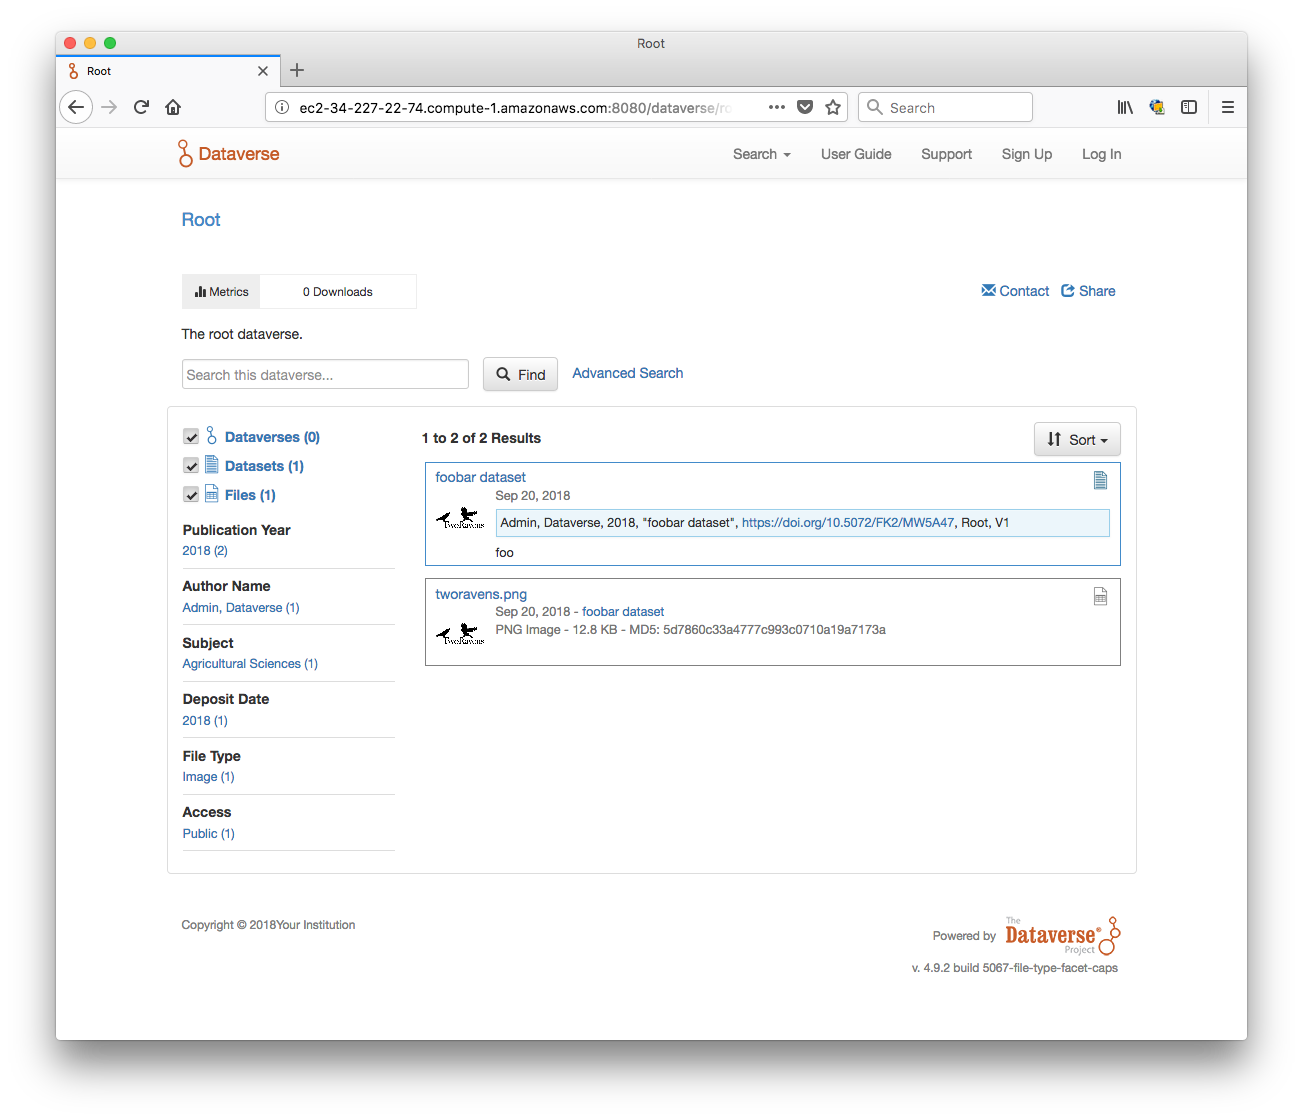Go back to the previous page
The height and width of the screenshot is (1120, 1303).
point(76,107)
